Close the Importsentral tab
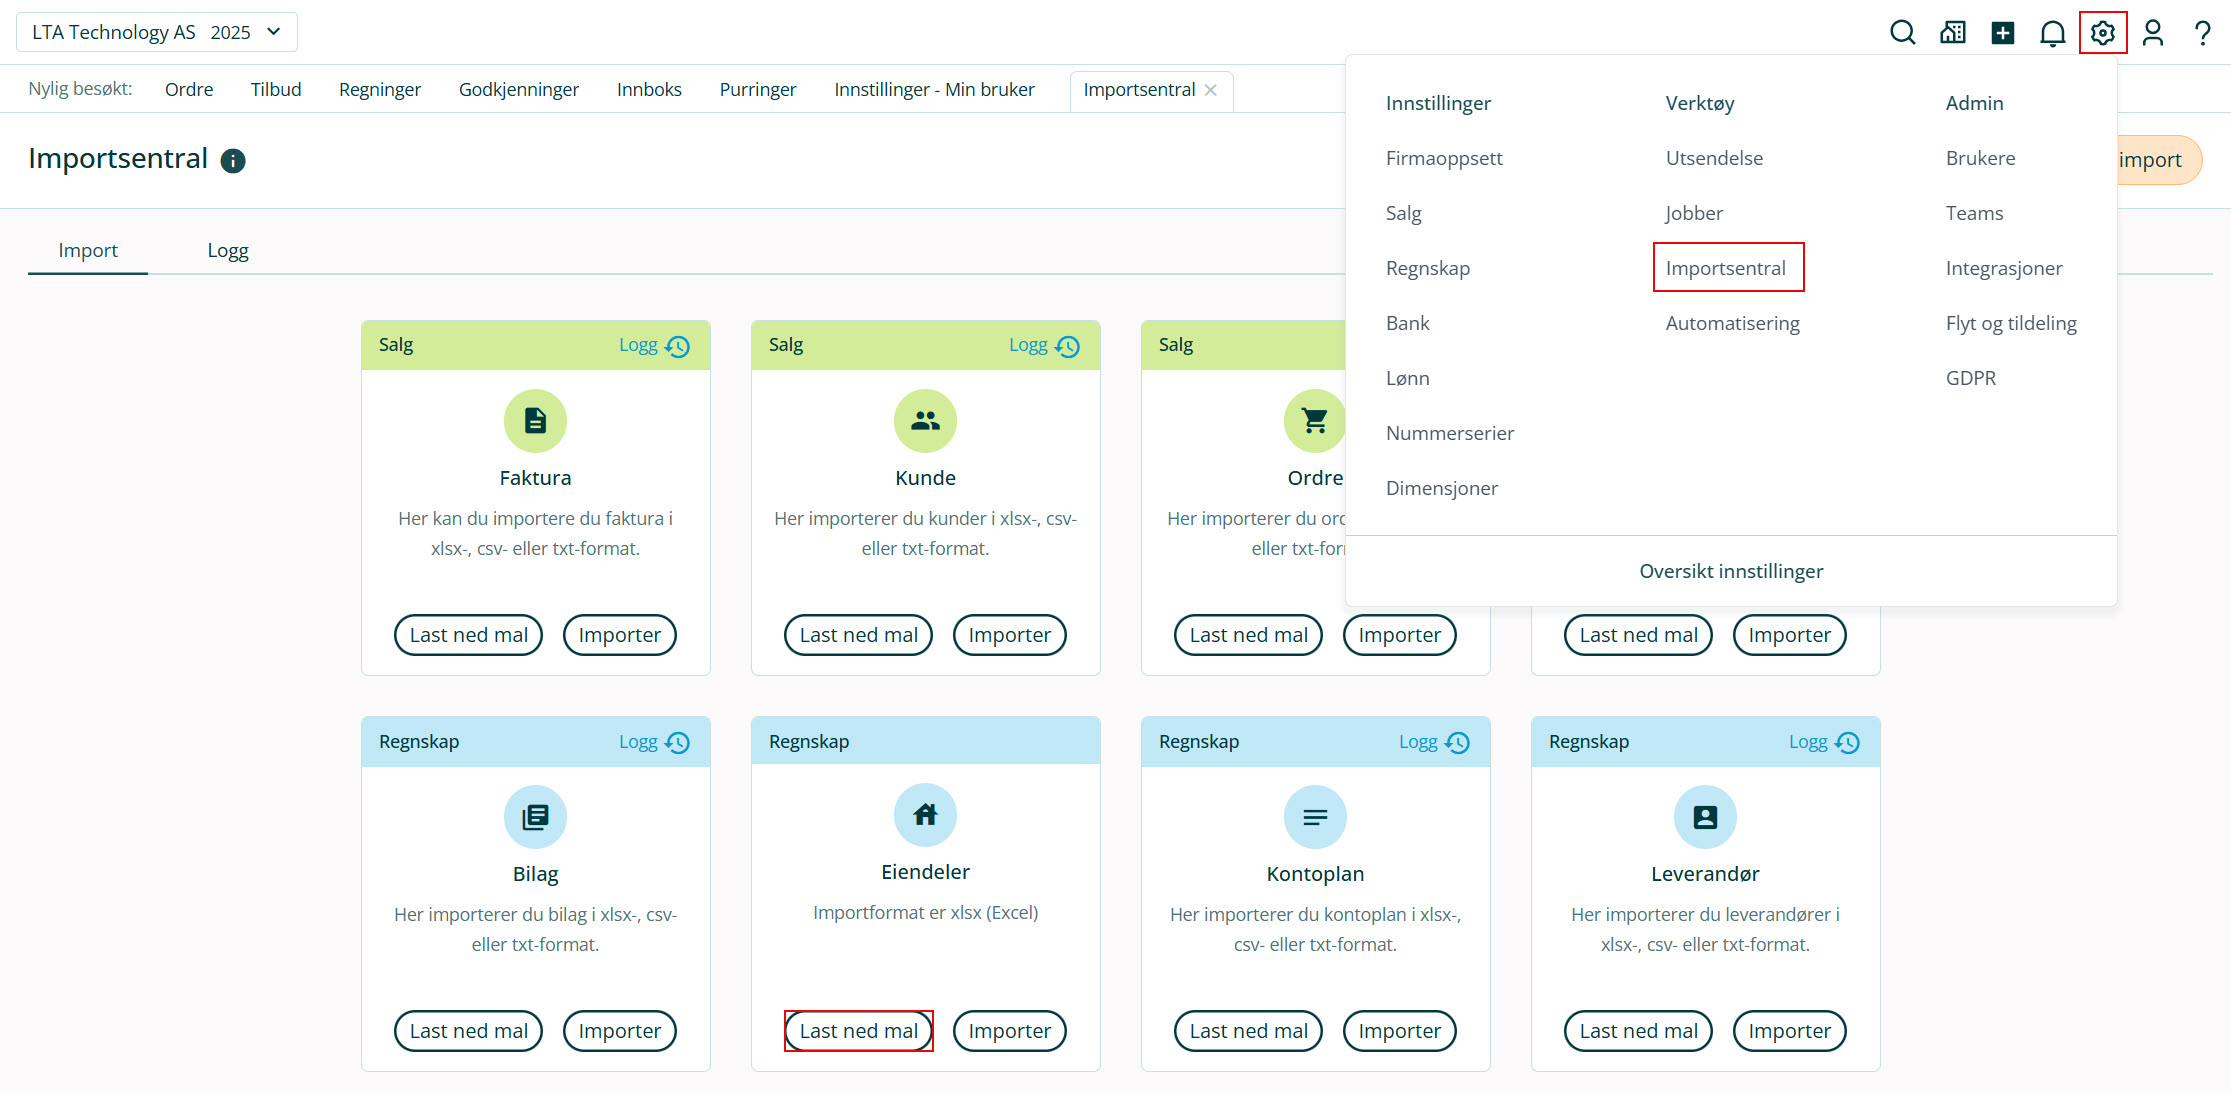 [1211, 90]
